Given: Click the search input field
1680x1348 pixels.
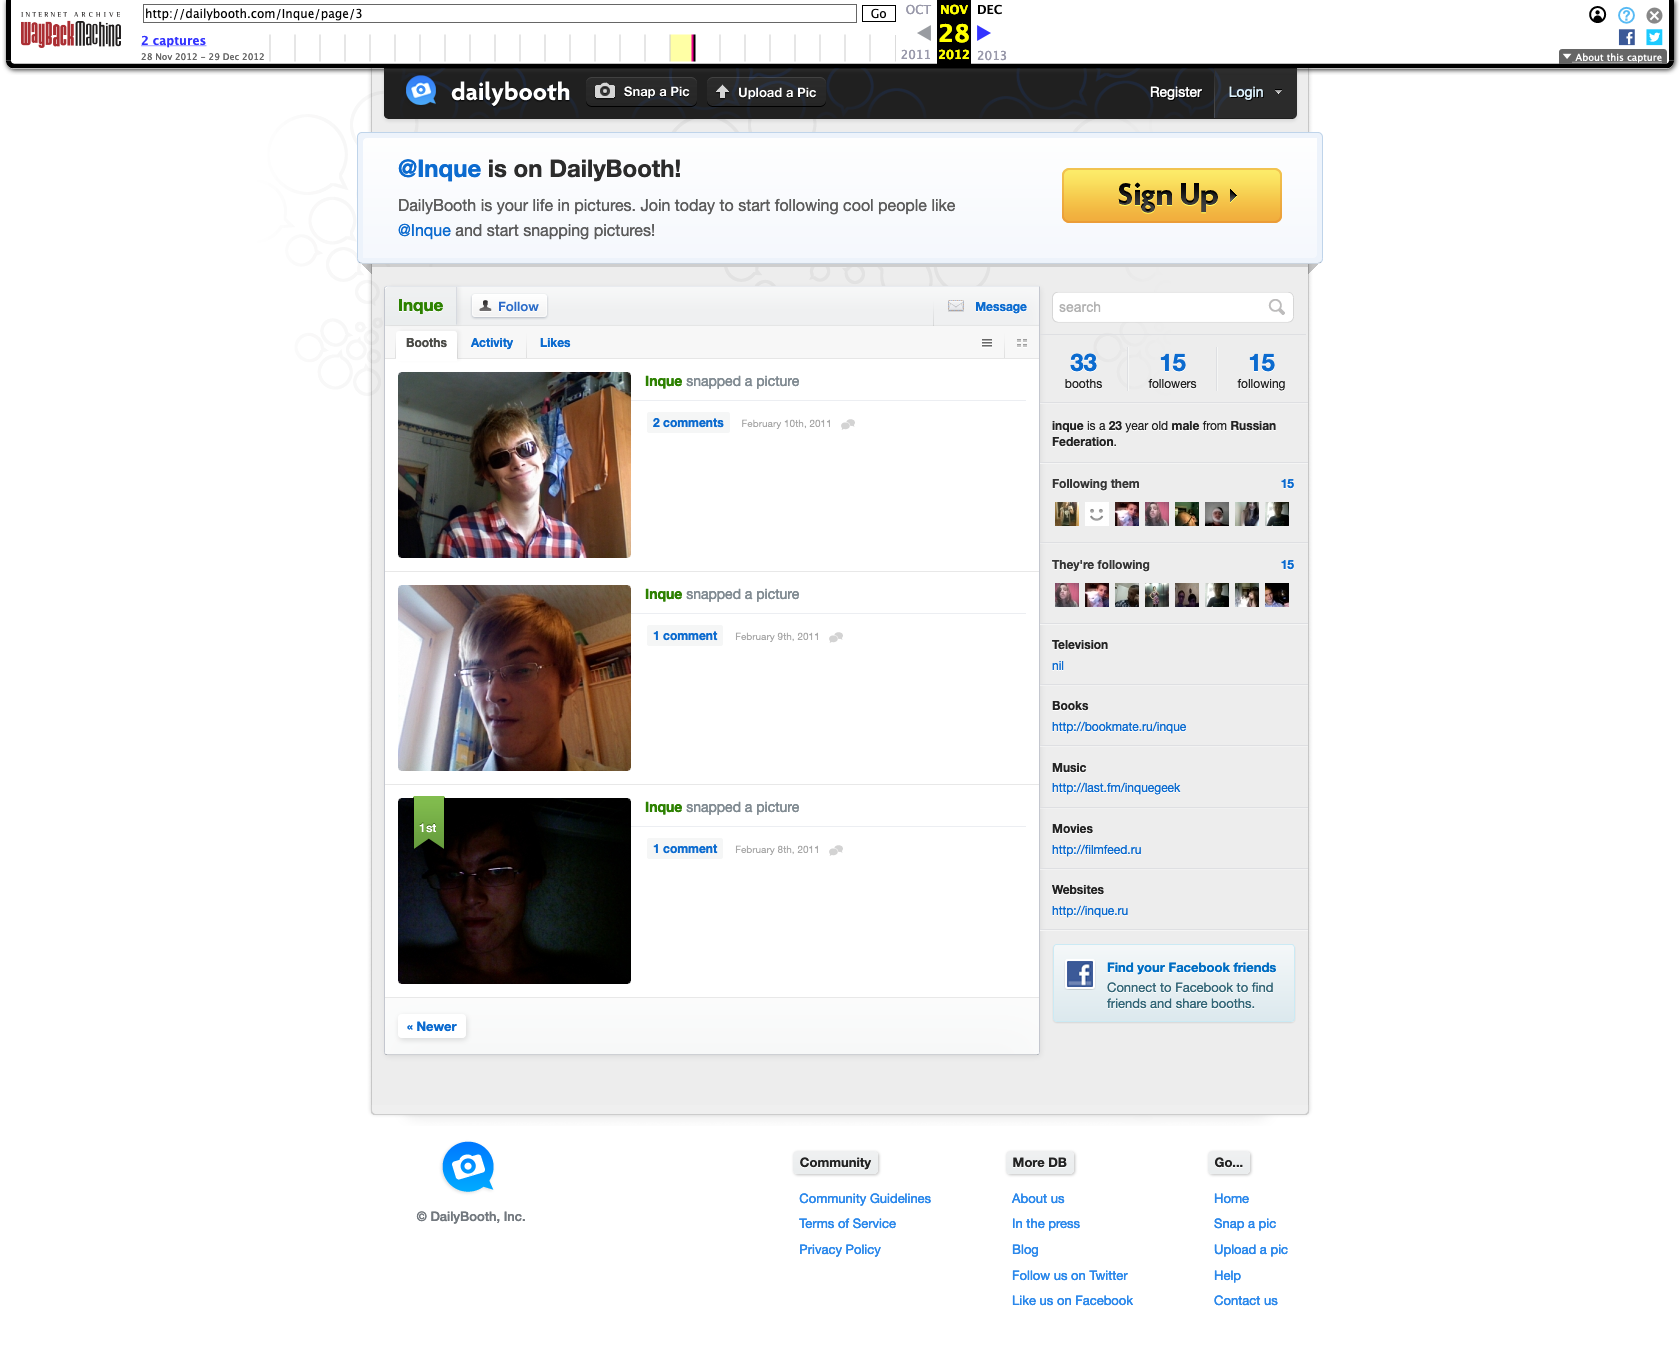Looking at the screenshot, I should click(x=1160, y=307).
